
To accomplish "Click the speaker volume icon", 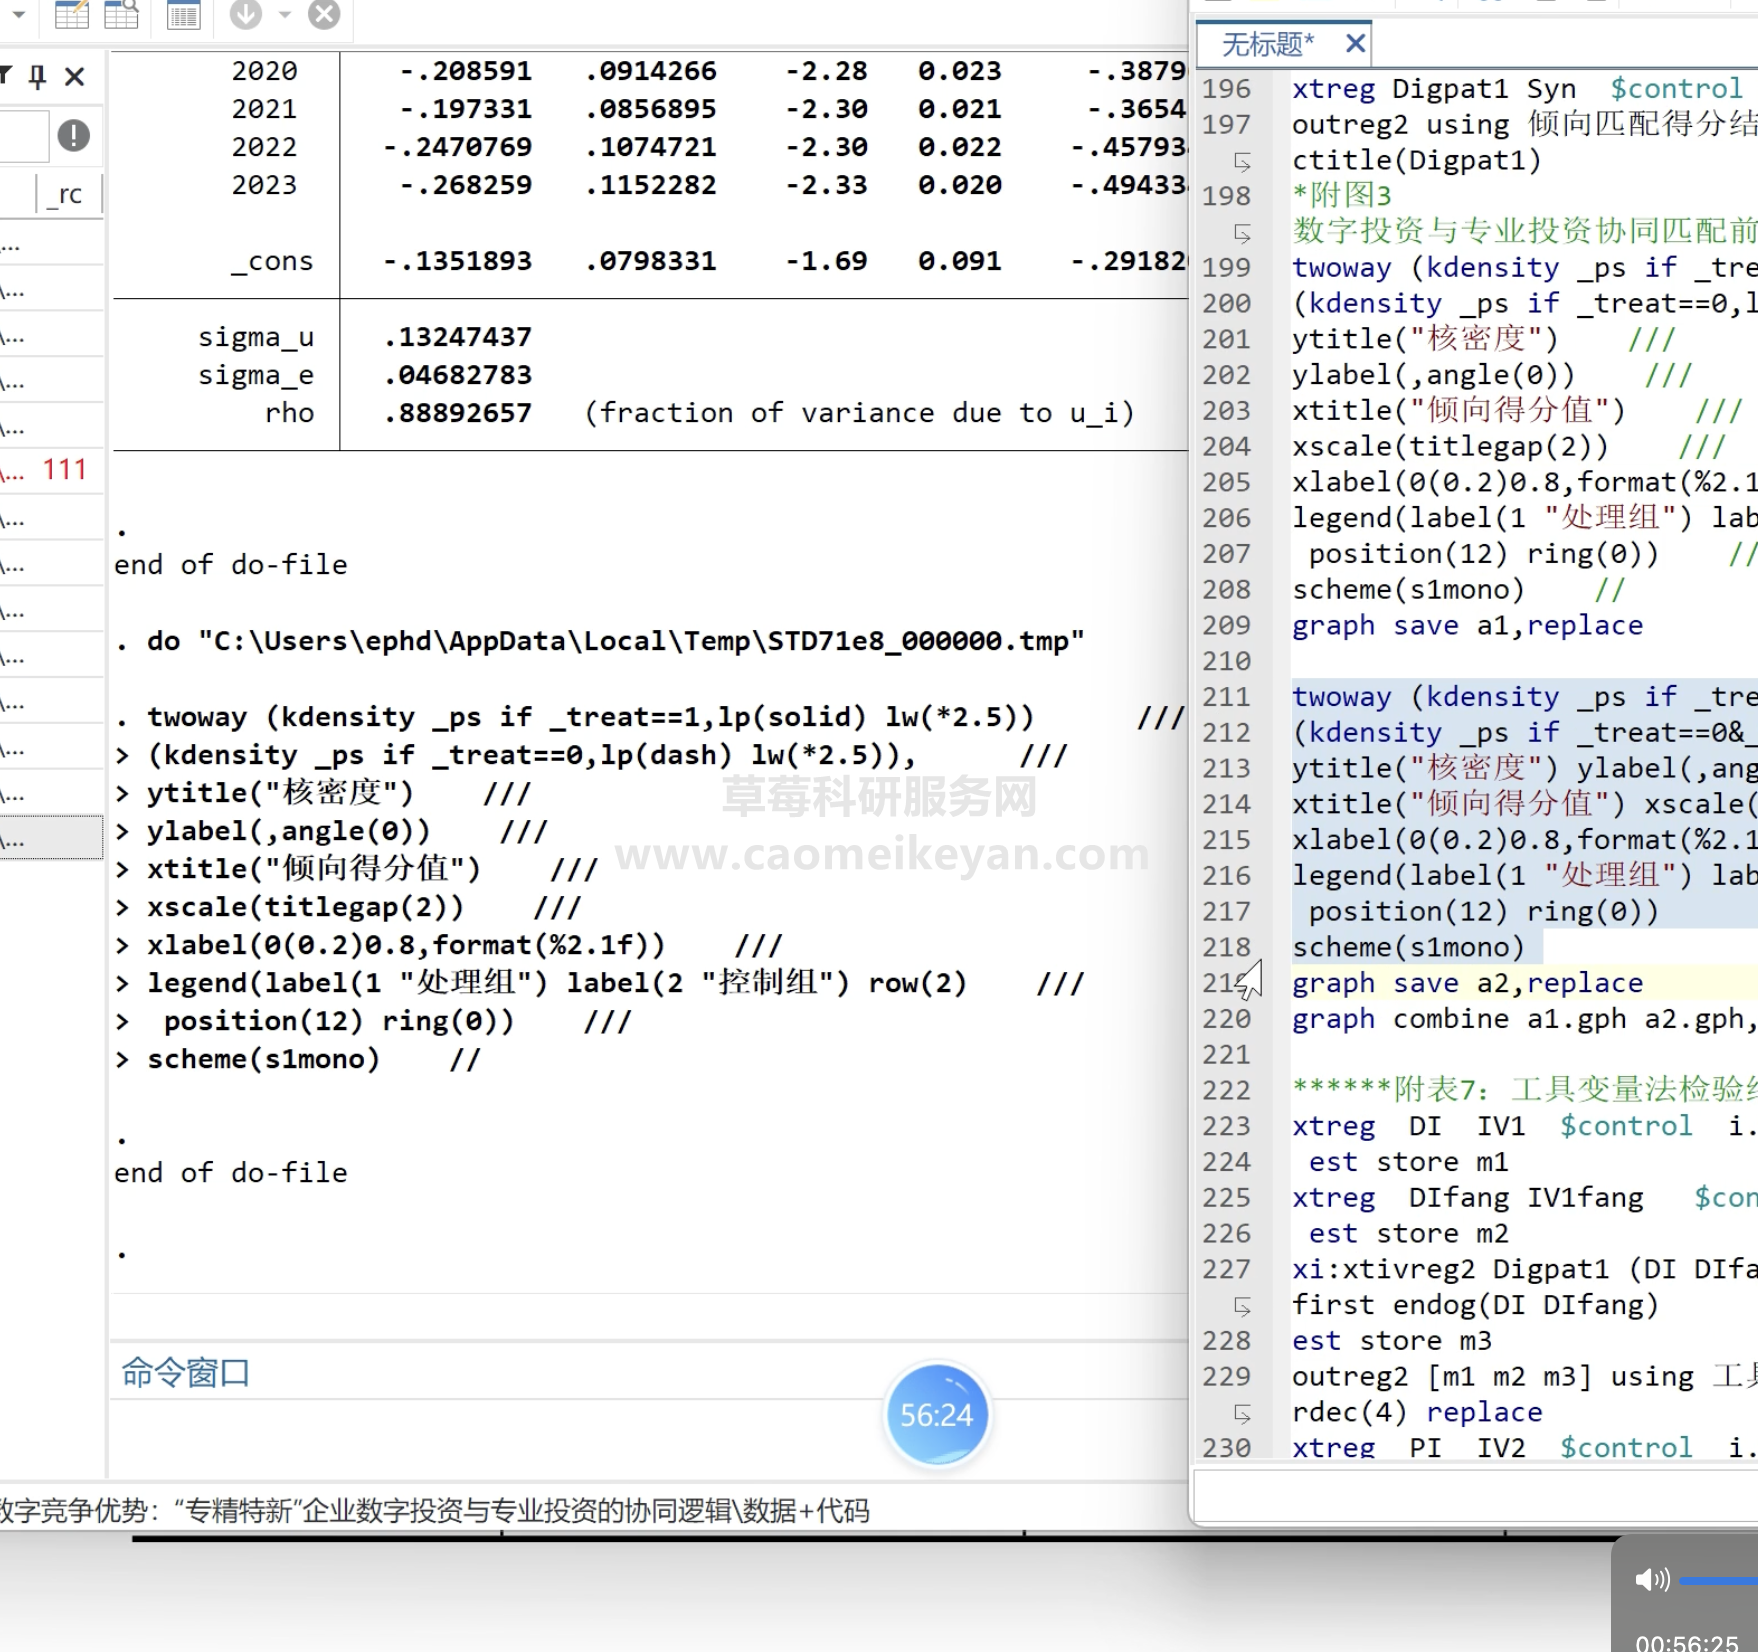I will tap(1651, 1580).
